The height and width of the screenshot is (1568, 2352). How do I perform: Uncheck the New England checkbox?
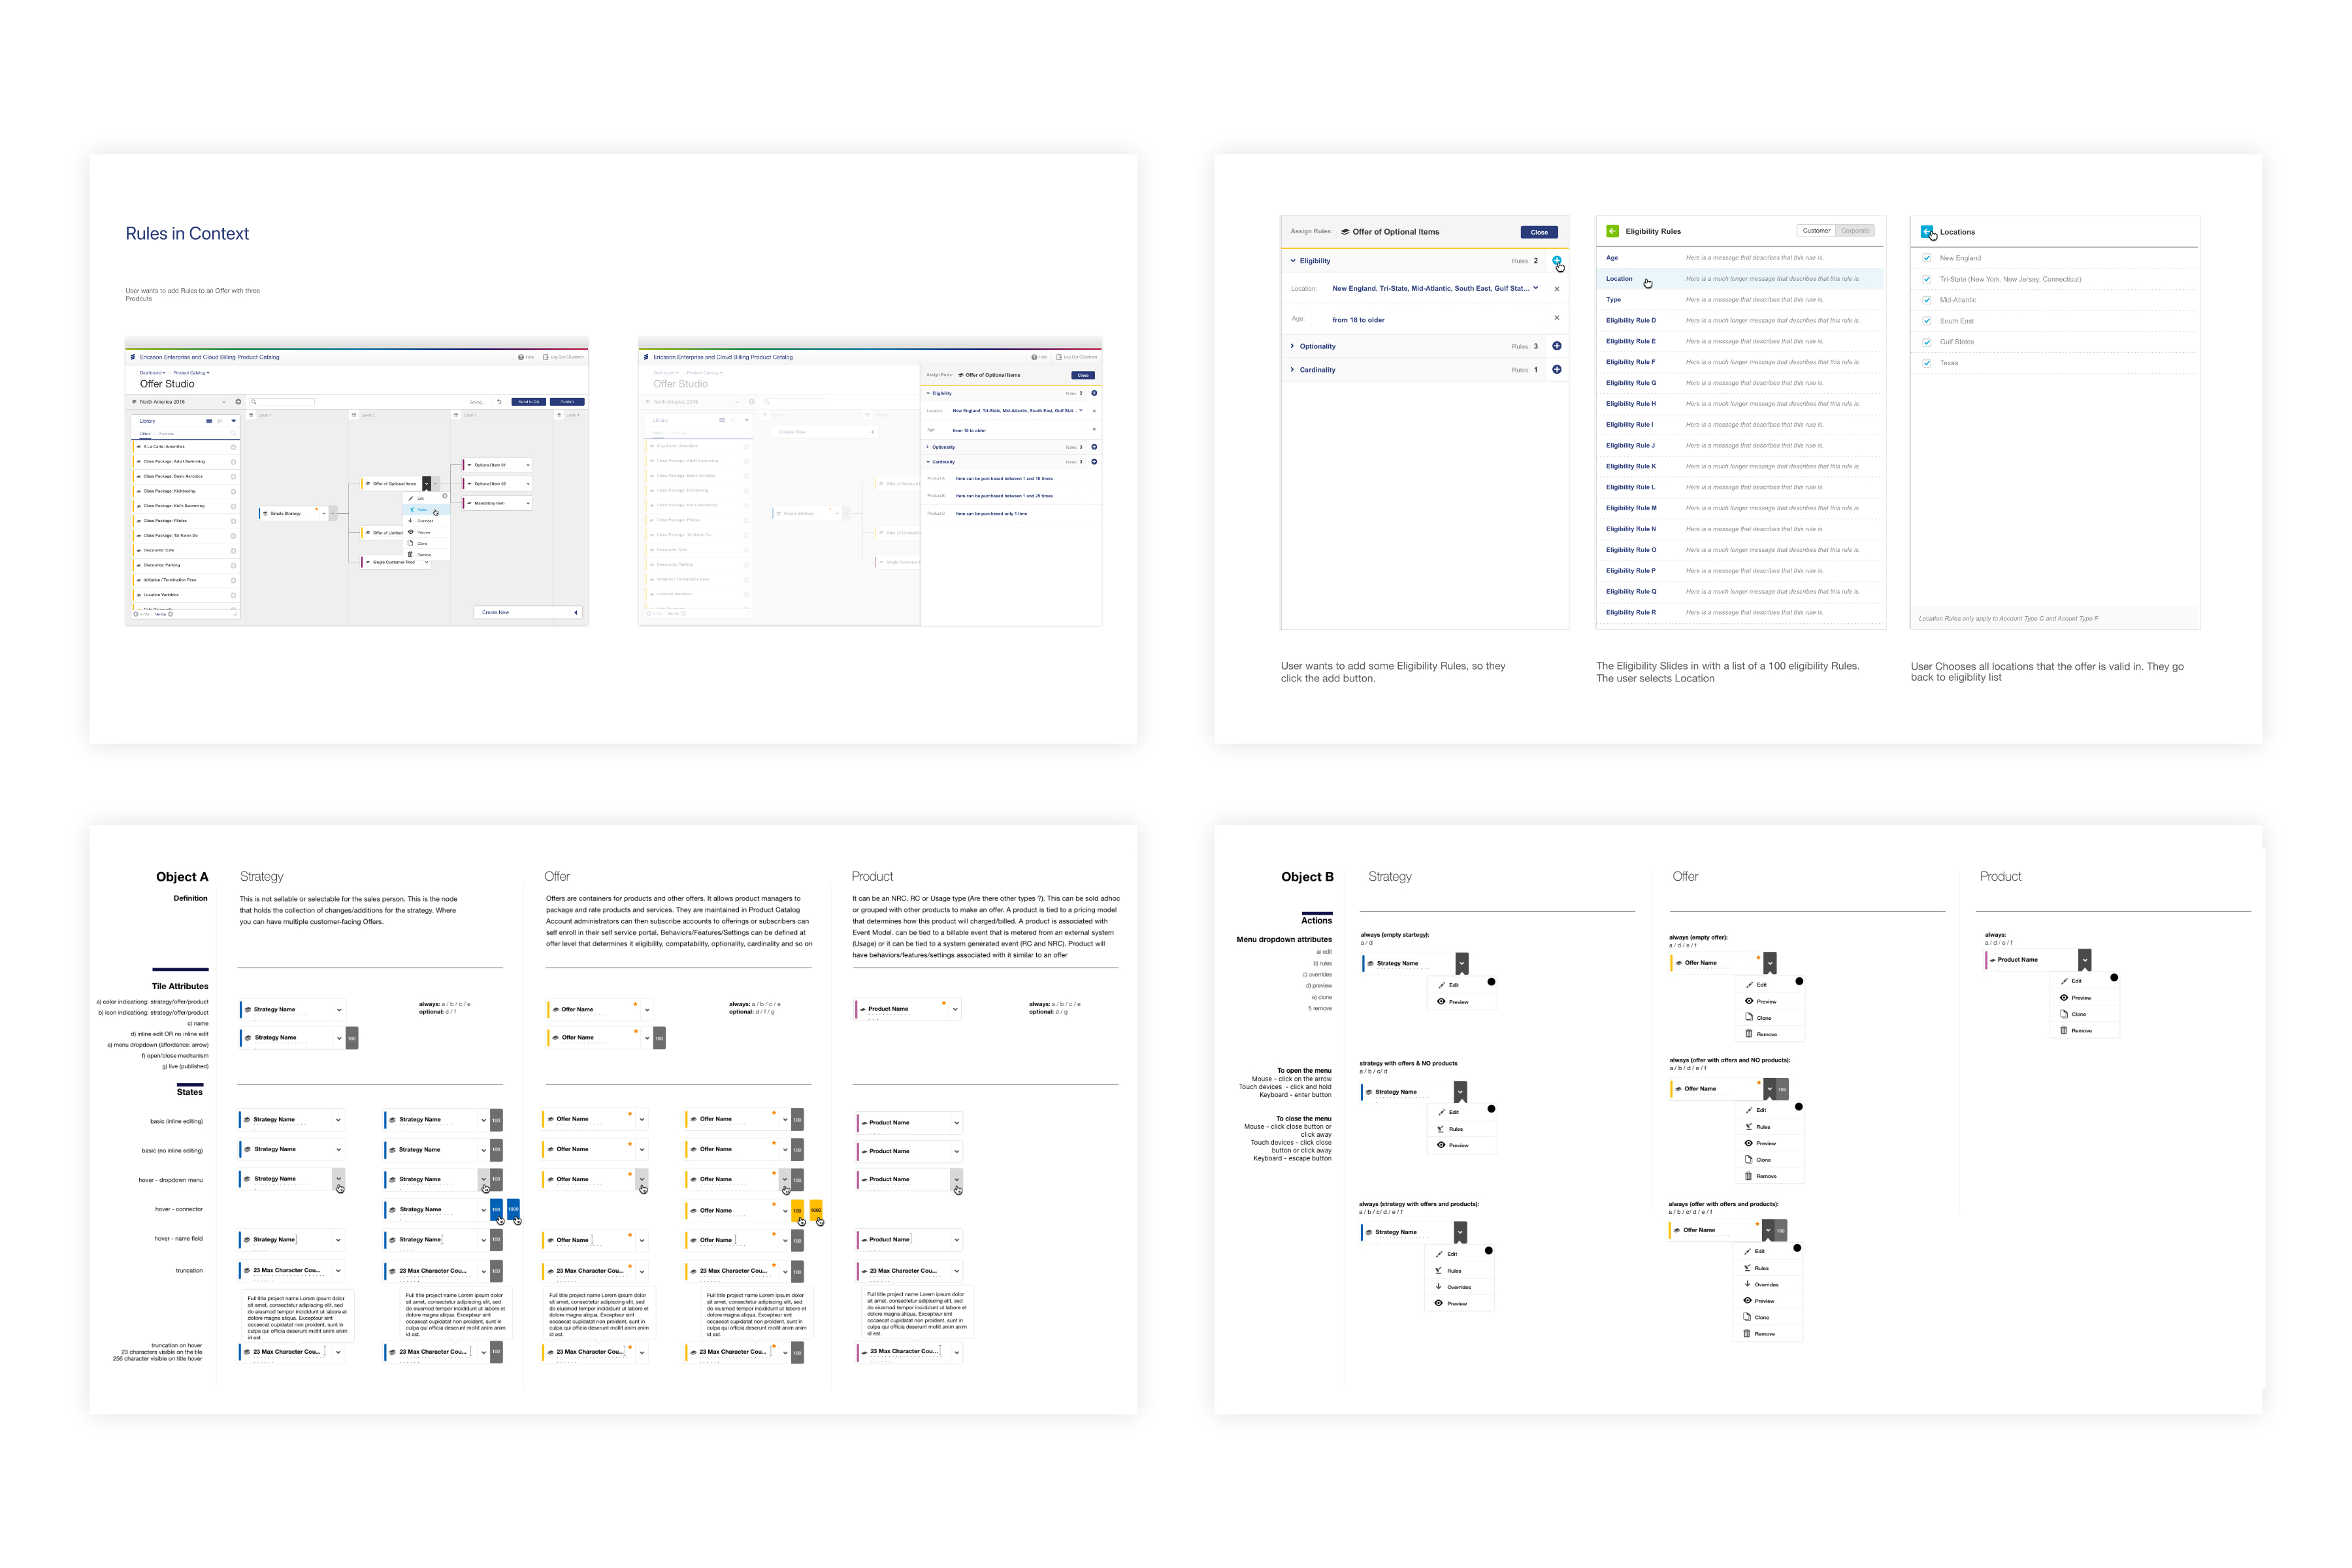1926,258
